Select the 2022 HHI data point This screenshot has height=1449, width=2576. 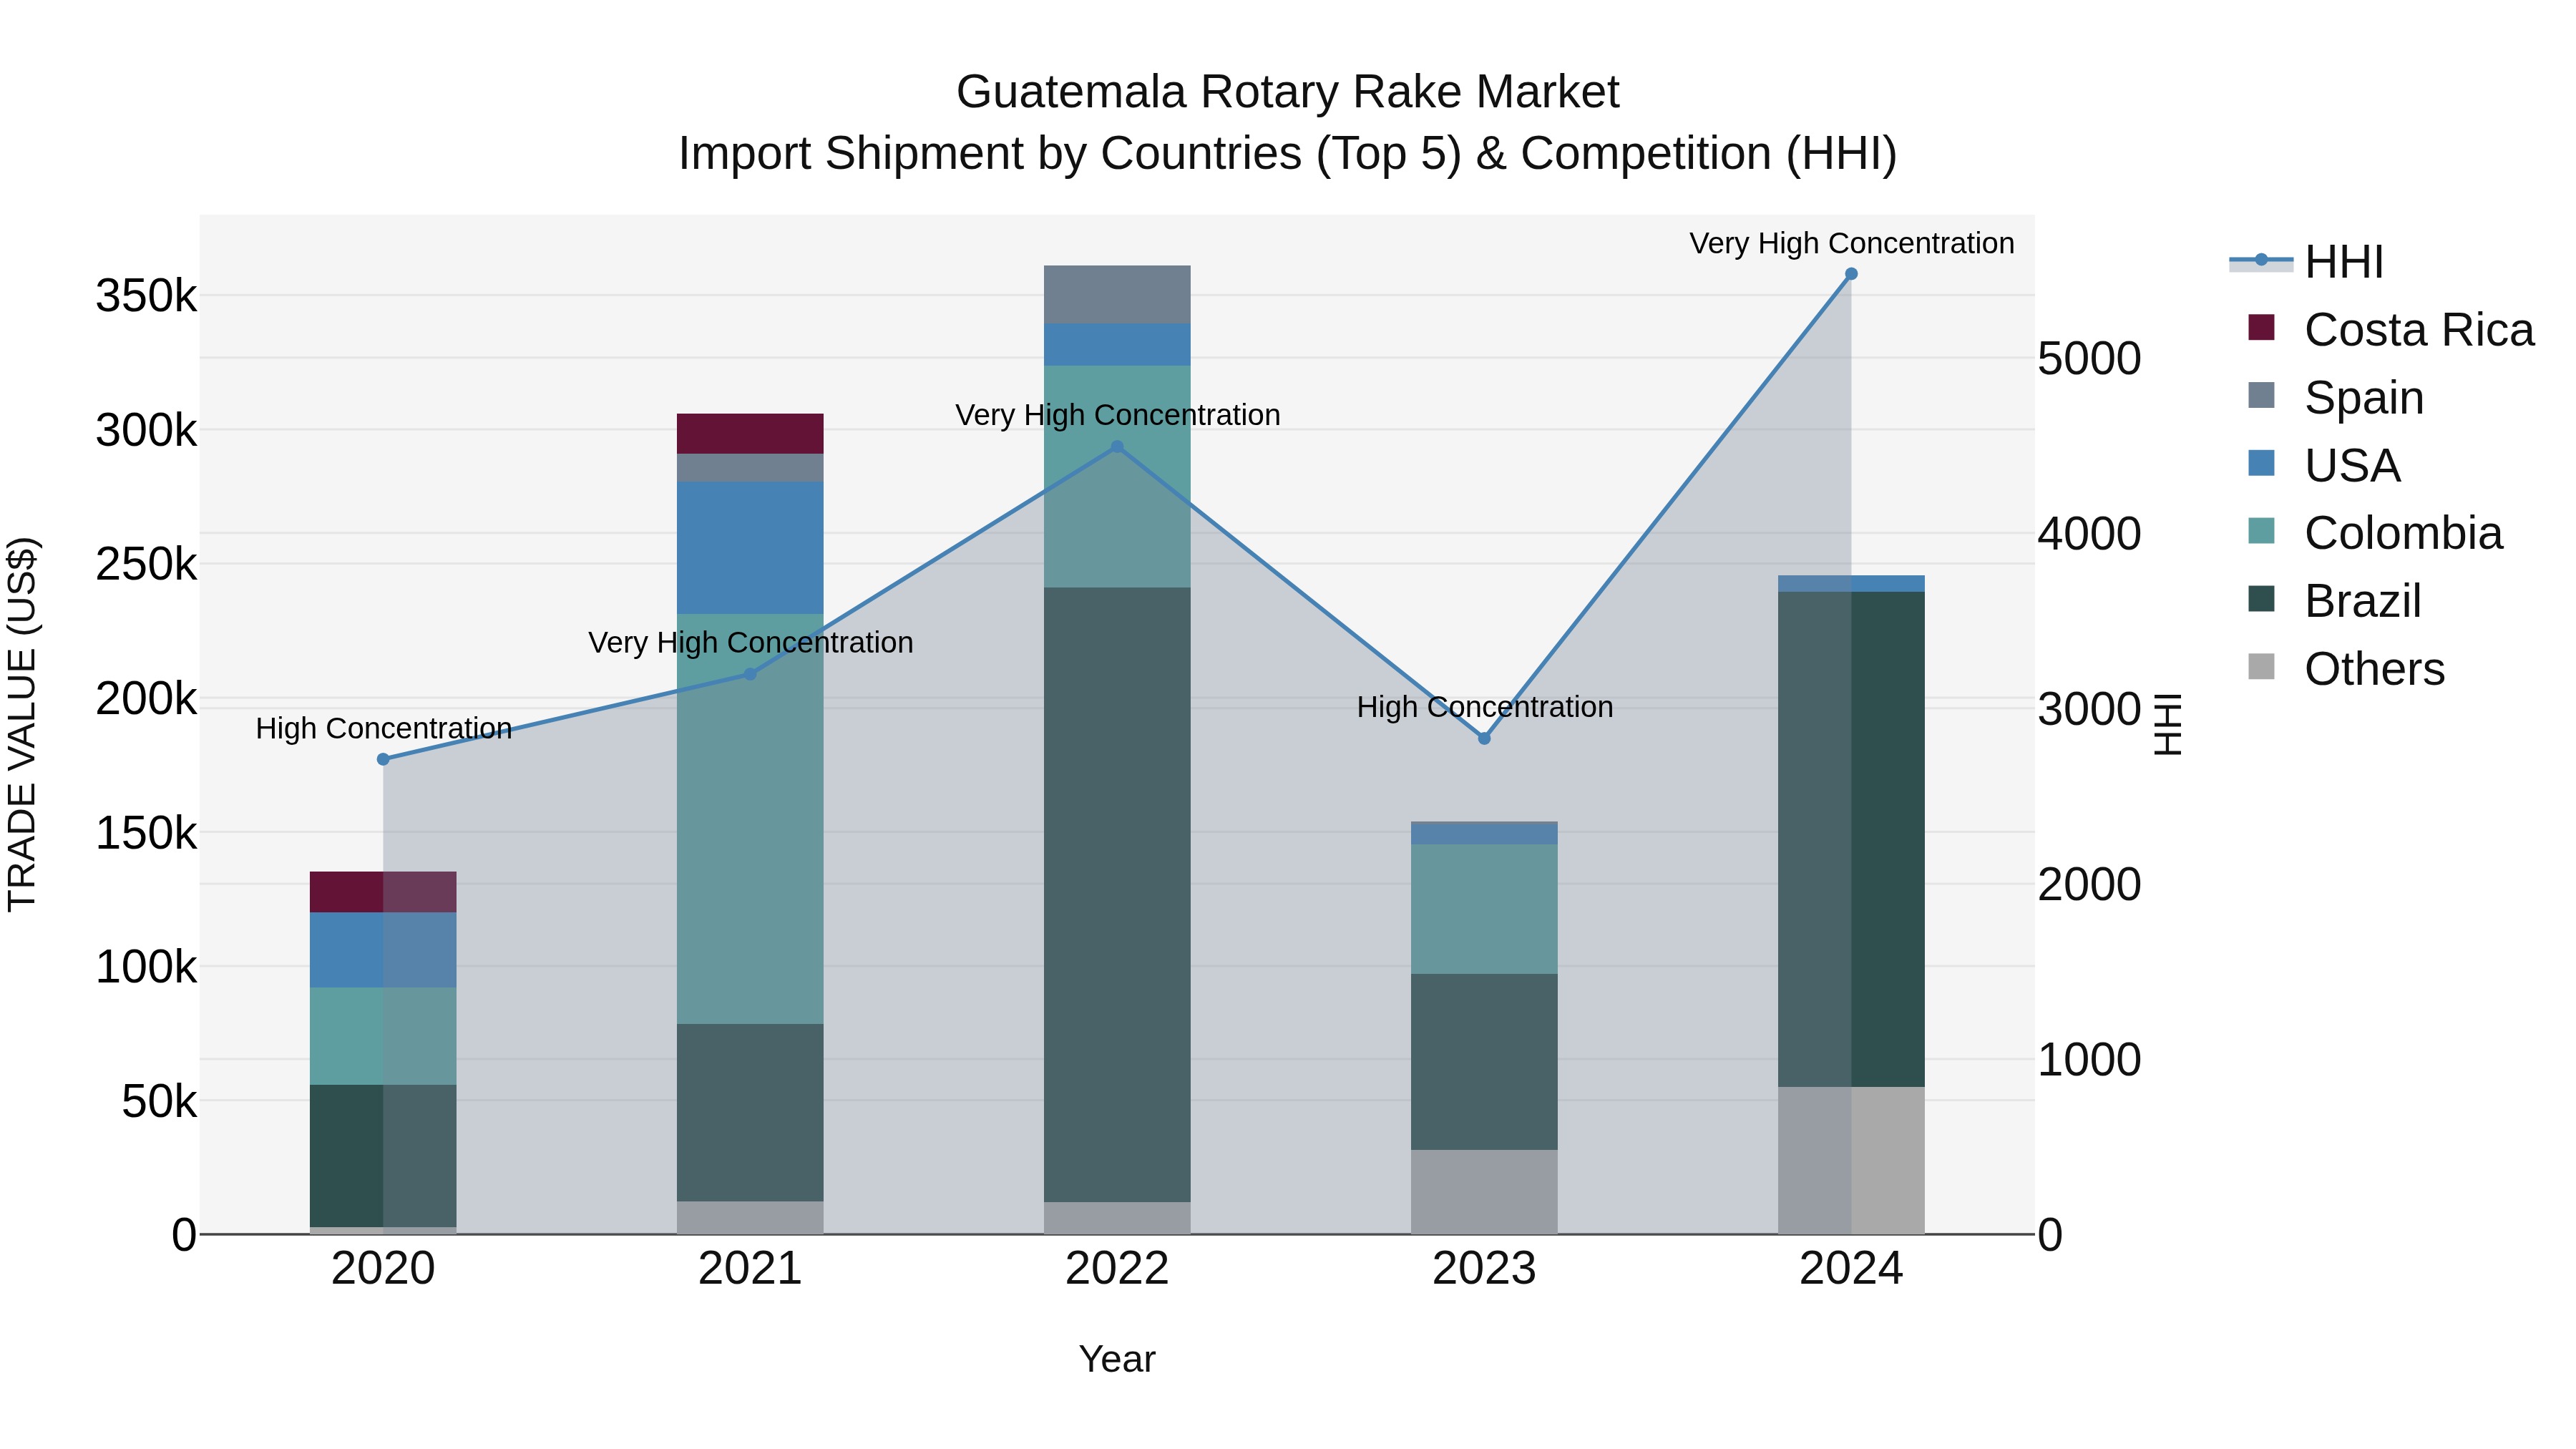[1117, 447]
